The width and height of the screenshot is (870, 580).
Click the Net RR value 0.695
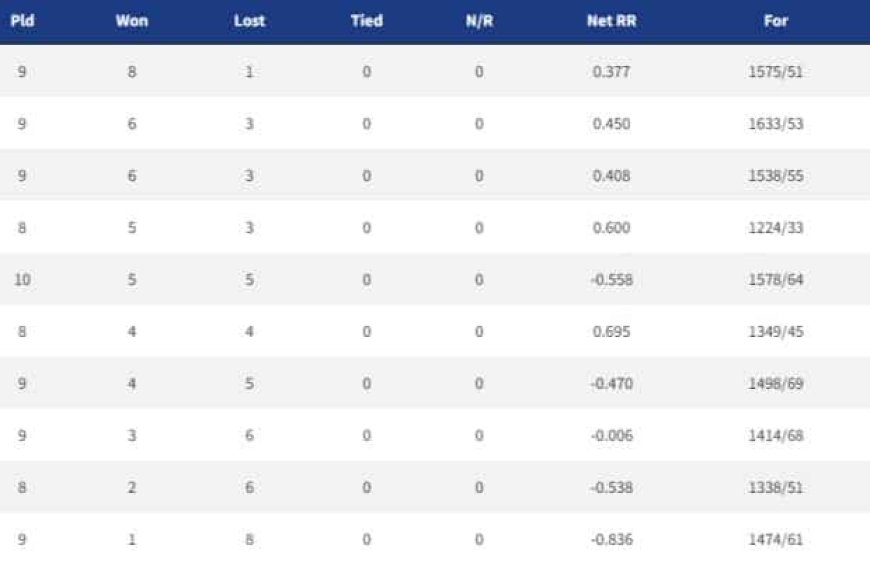[611, 332]
